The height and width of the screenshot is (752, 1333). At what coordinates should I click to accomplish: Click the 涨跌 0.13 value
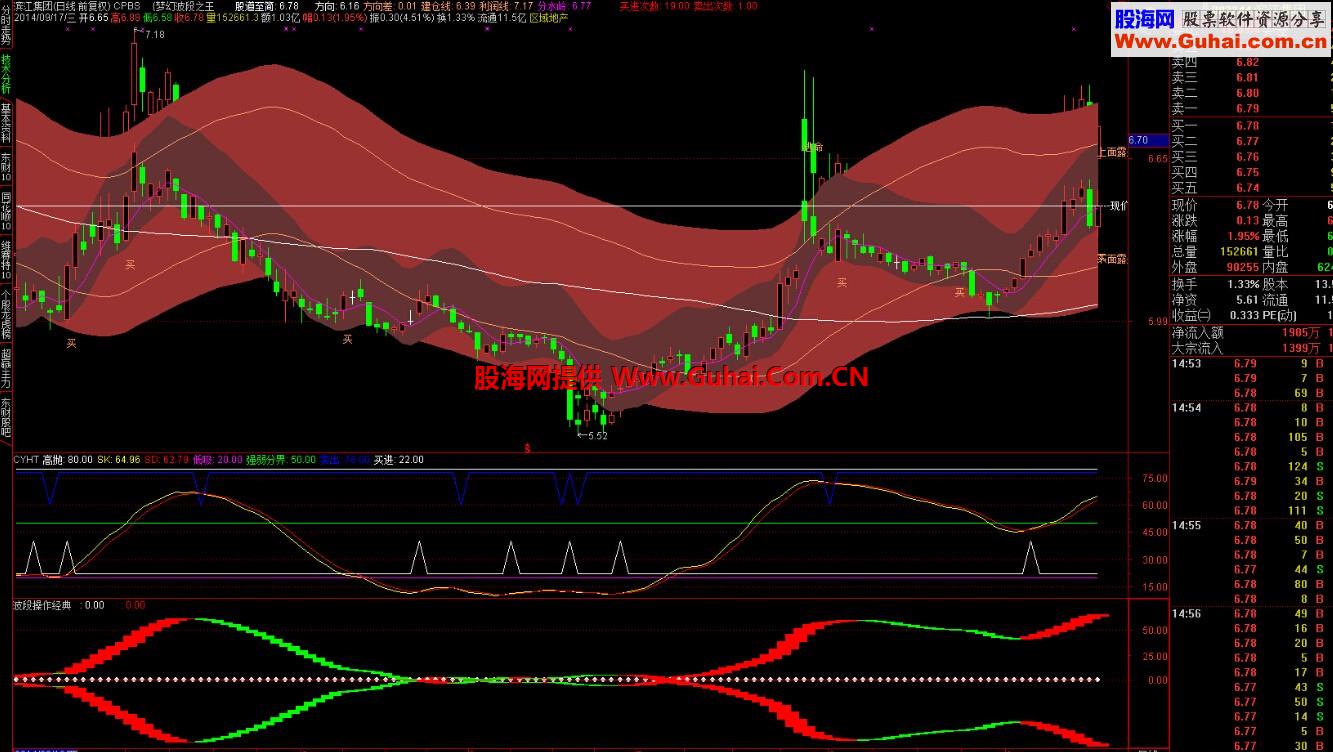pyautogui.click(x=1247, y=221)
